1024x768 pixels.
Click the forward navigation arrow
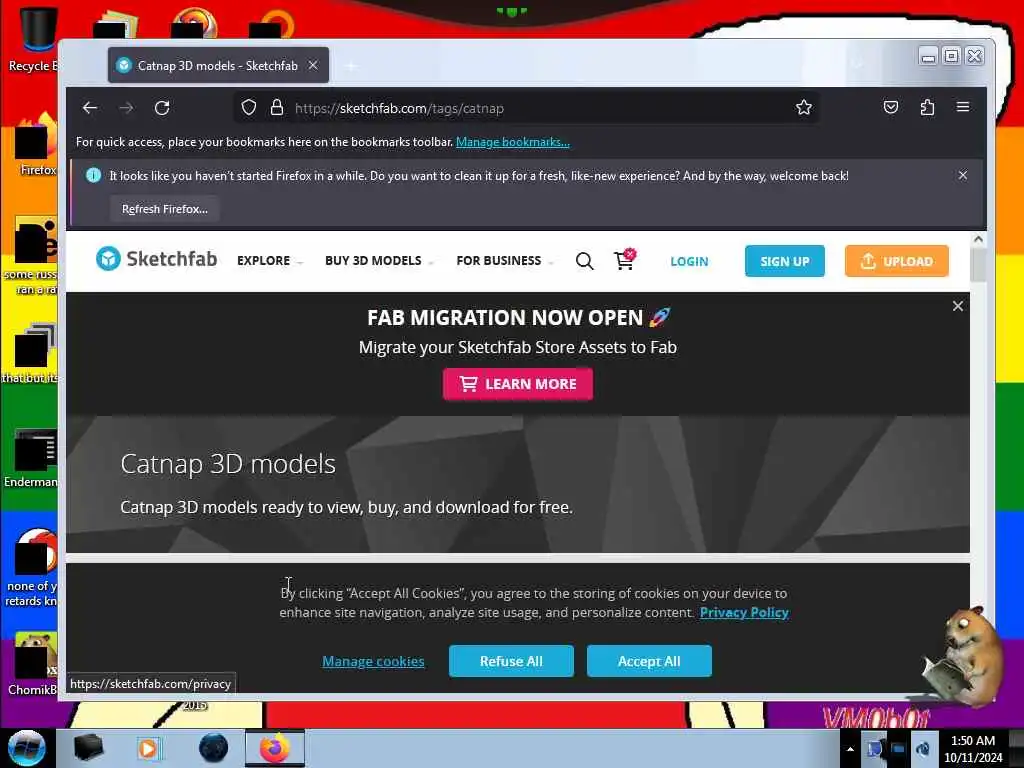[126, 108]
